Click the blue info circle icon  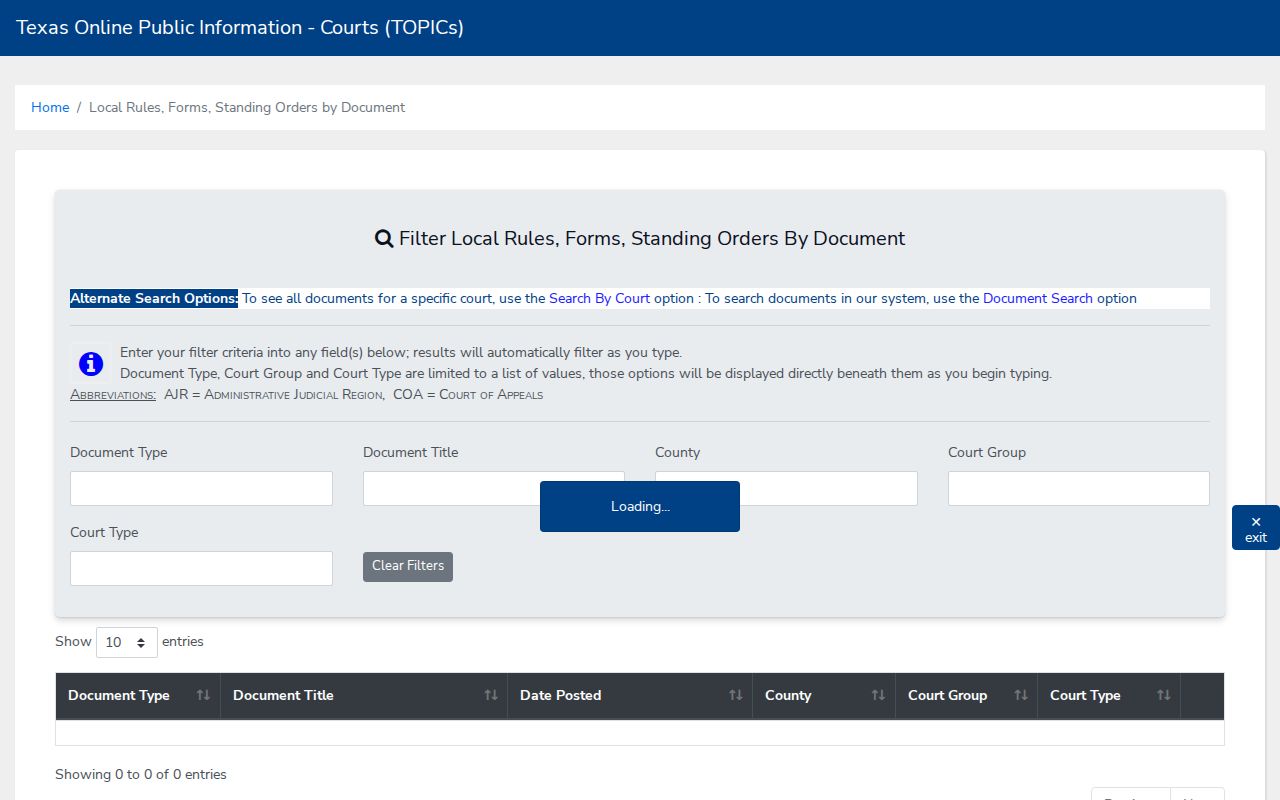[91, 364]
